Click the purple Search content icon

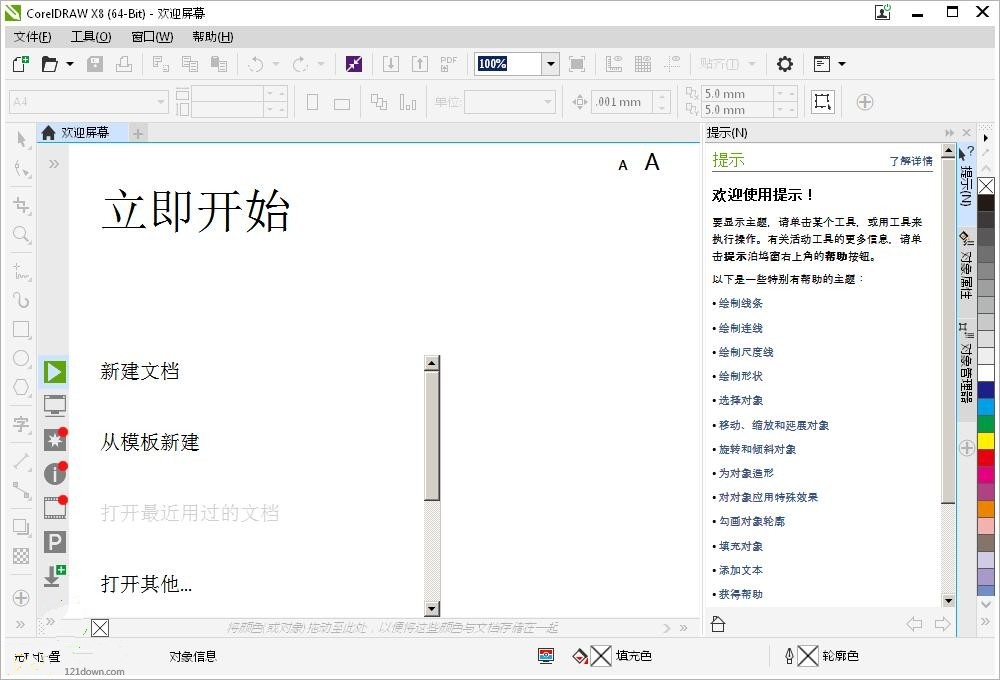353,64
